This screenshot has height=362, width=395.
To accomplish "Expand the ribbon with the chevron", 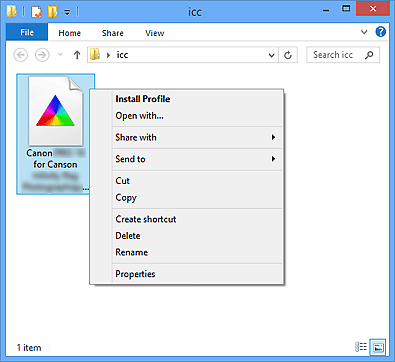I will click(364, 32).
